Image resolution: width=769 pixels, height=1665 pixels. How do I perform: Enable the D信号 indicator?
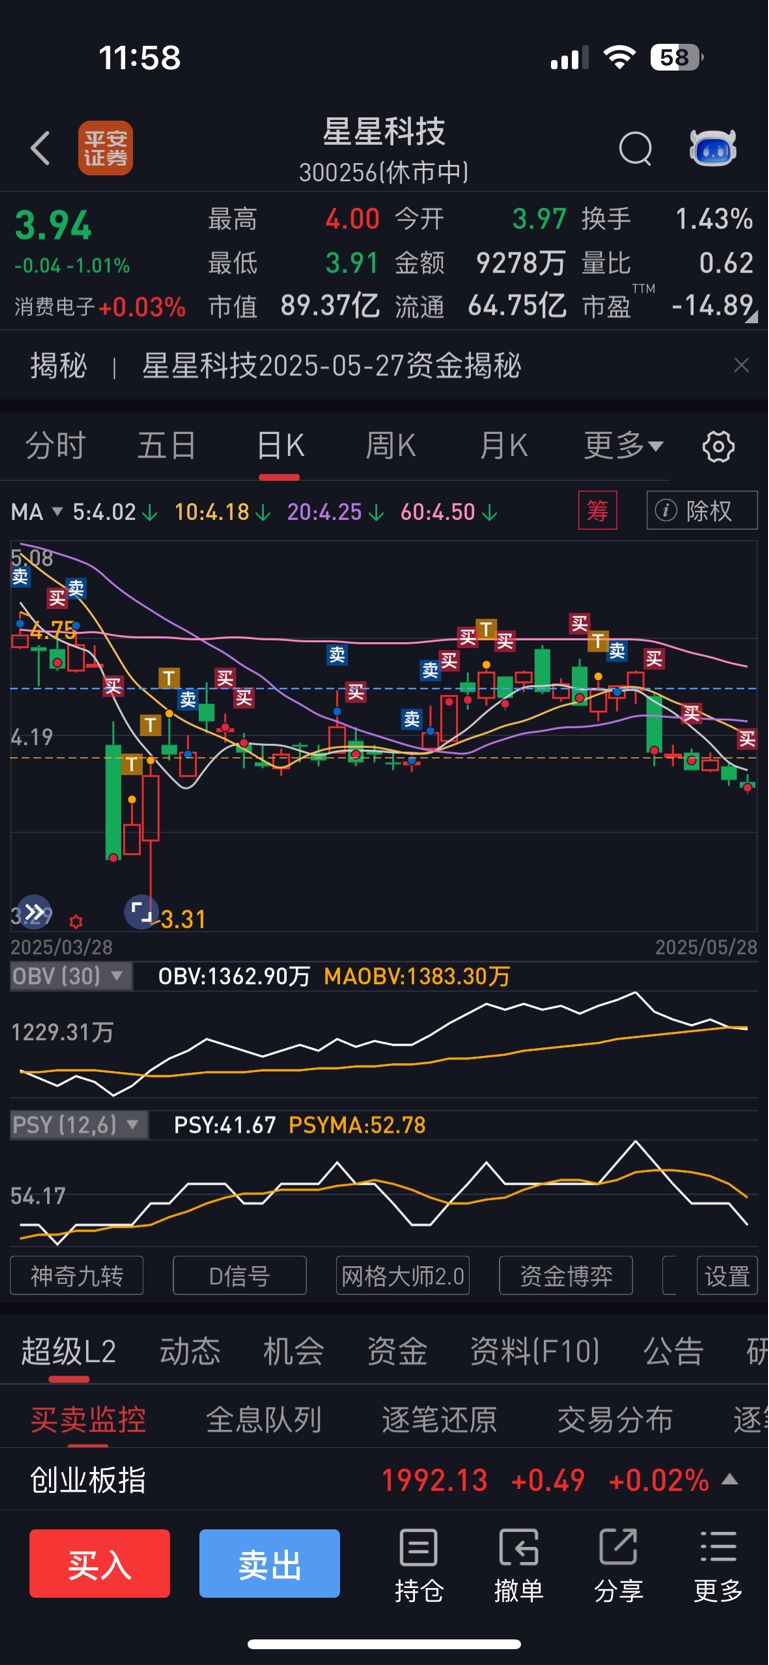(x=239, y=1276)
